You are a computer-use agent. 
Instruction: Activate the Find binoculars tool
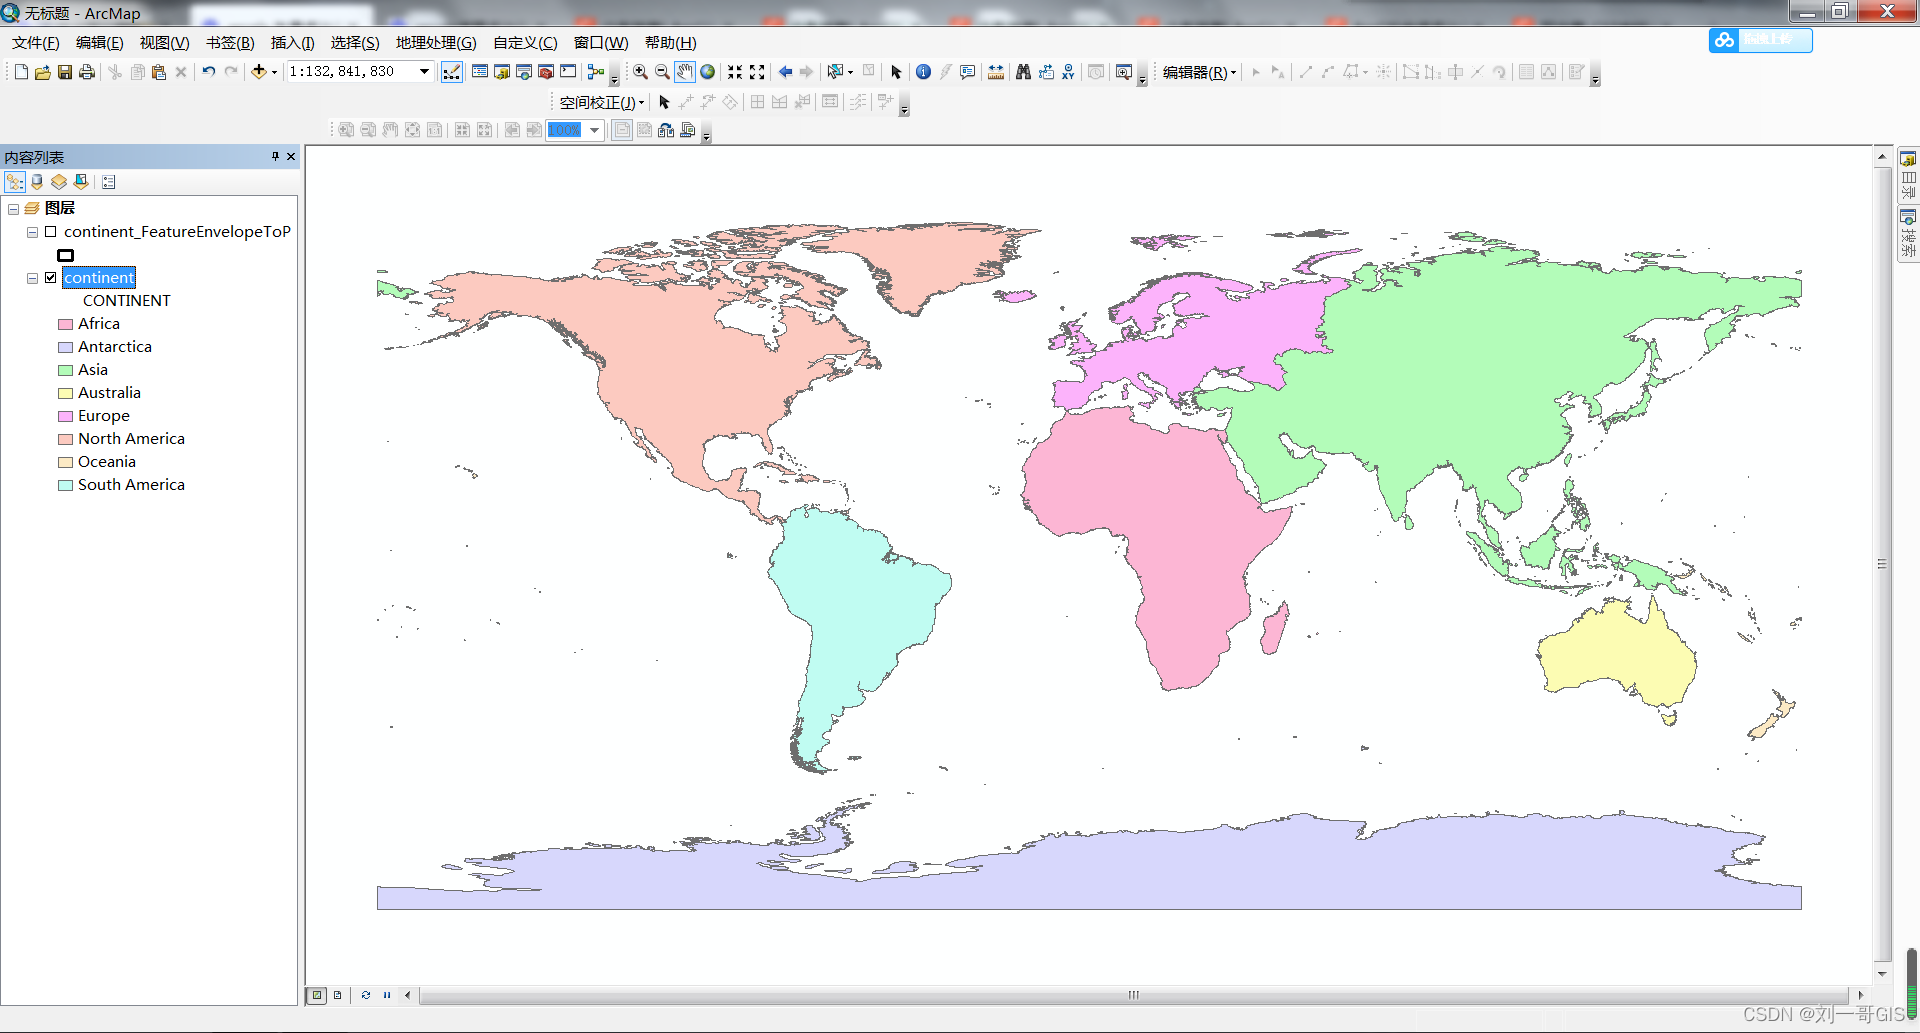(x=1023, y=72)
